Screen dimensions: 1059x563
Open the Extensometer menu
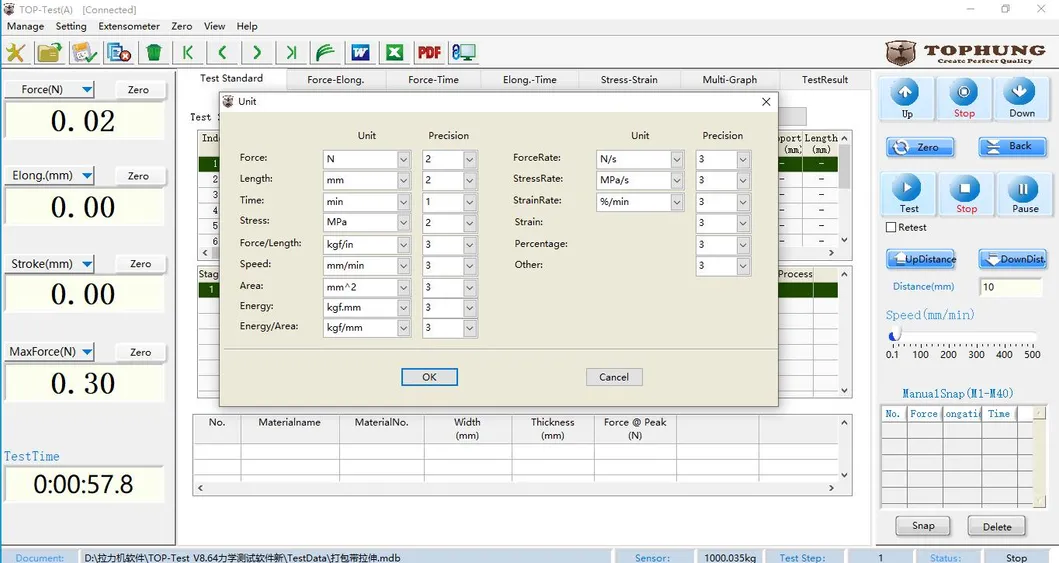129,26
